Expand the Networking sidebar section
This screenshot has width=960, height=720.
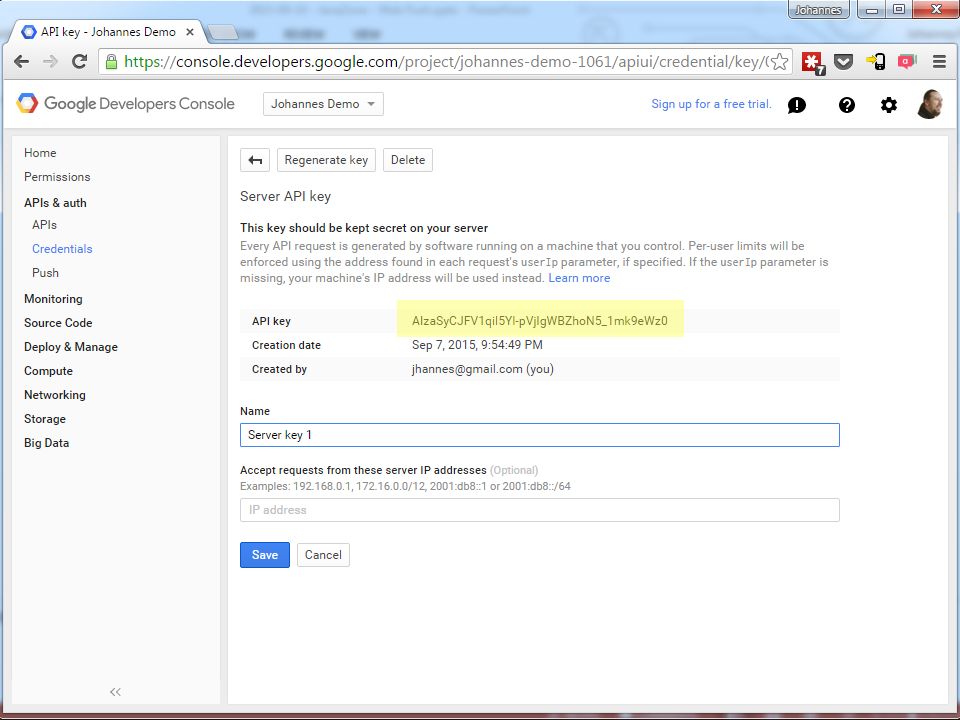click(55, 395)
